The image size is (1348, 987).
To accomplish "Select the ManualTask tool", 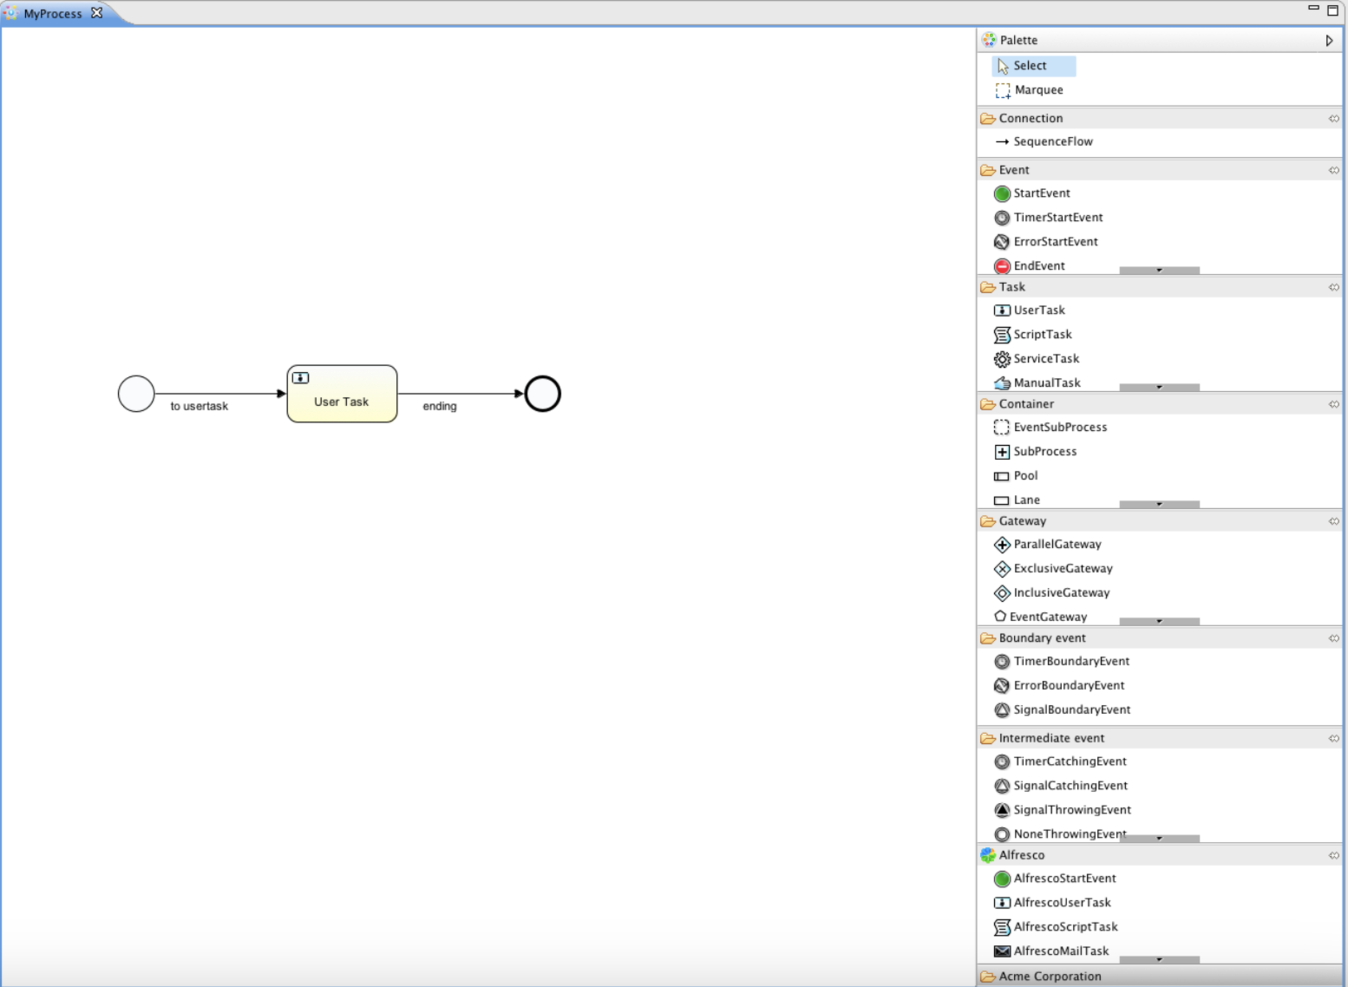I will coord(1037,382).
